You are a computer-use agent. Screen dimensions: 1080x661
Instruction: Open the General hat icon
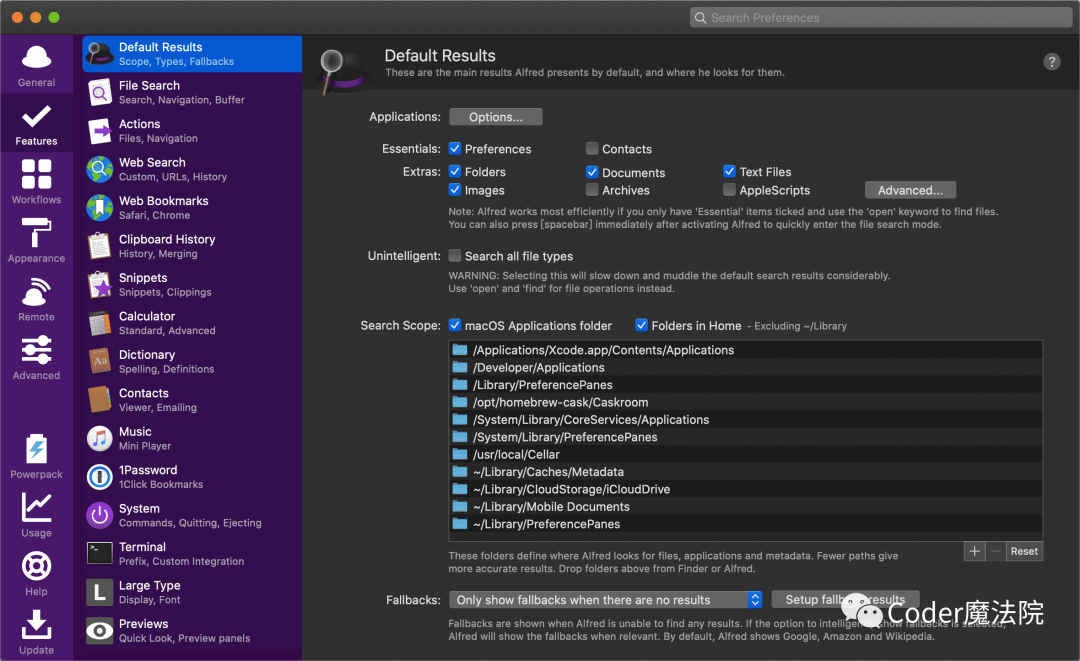click(37, 57)
